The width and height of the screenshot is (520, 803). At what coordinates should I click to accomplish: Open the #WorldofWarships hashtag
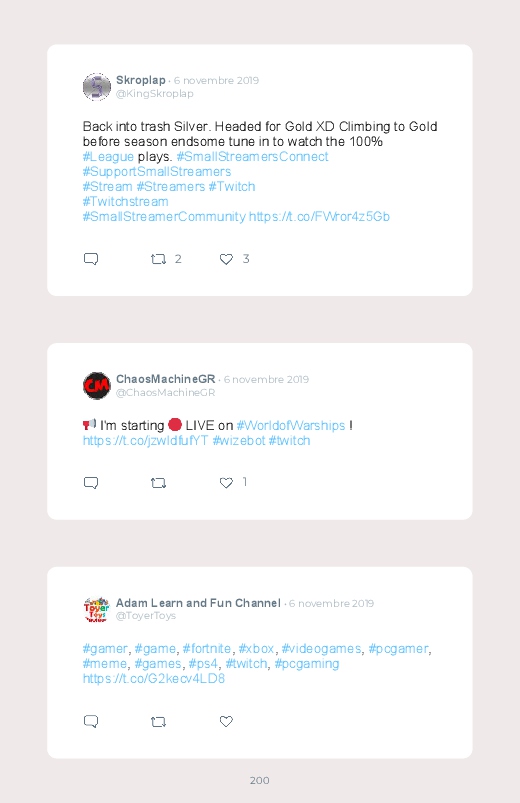pos(291,426)
